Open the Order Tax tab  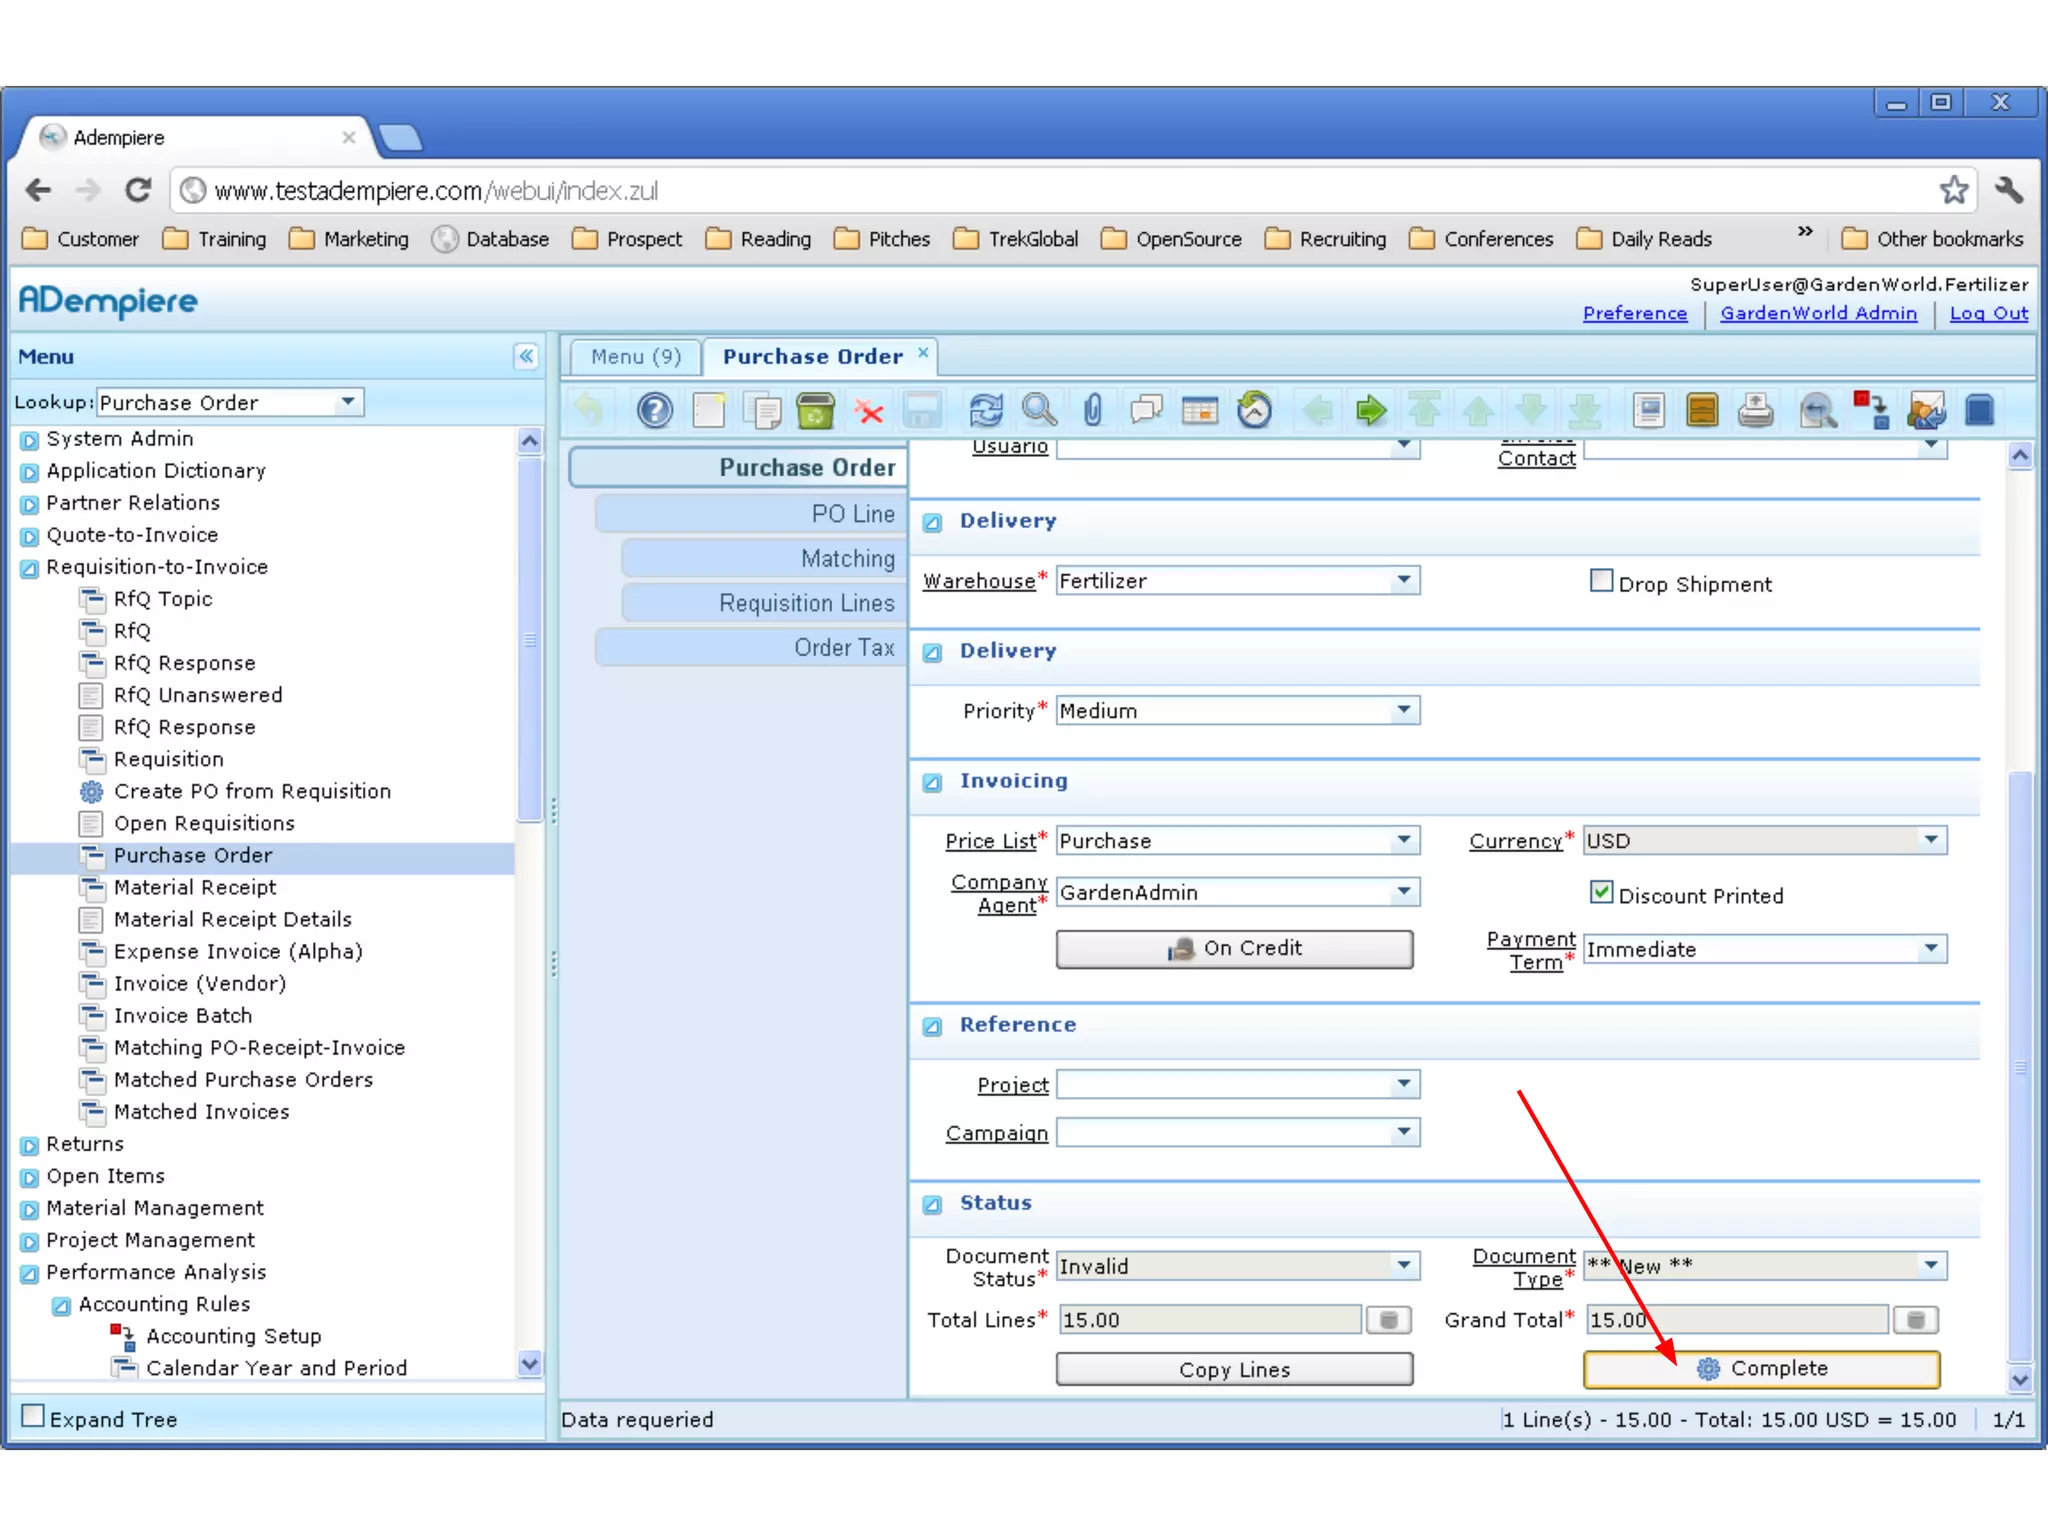[x=752, y=647]
